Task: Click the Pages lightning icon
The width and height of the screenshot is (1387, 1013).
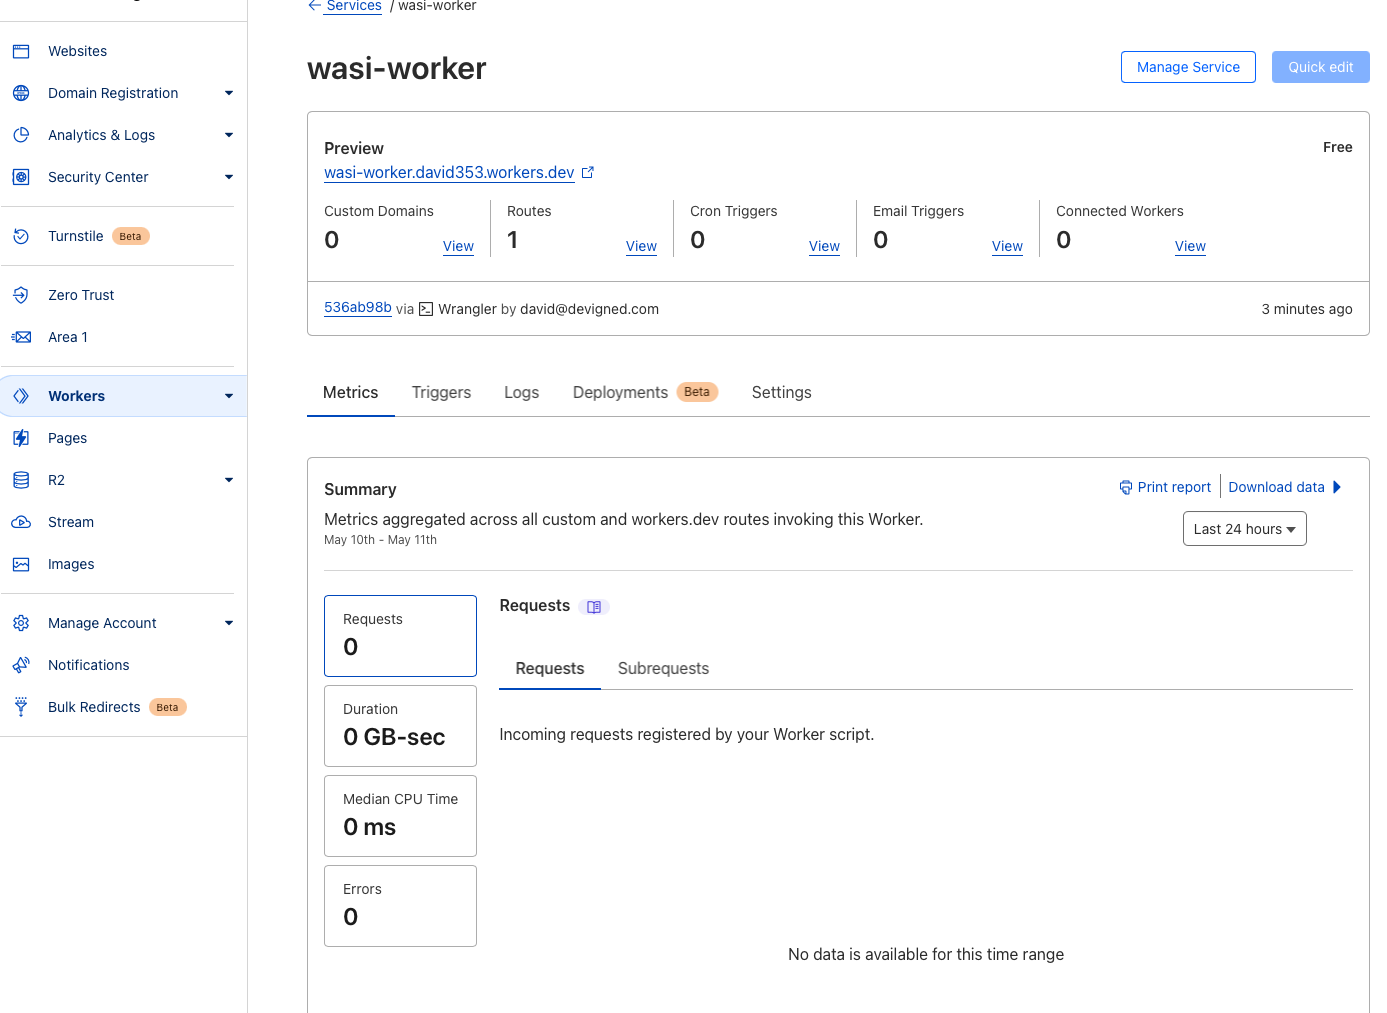Action: (21, 438)
